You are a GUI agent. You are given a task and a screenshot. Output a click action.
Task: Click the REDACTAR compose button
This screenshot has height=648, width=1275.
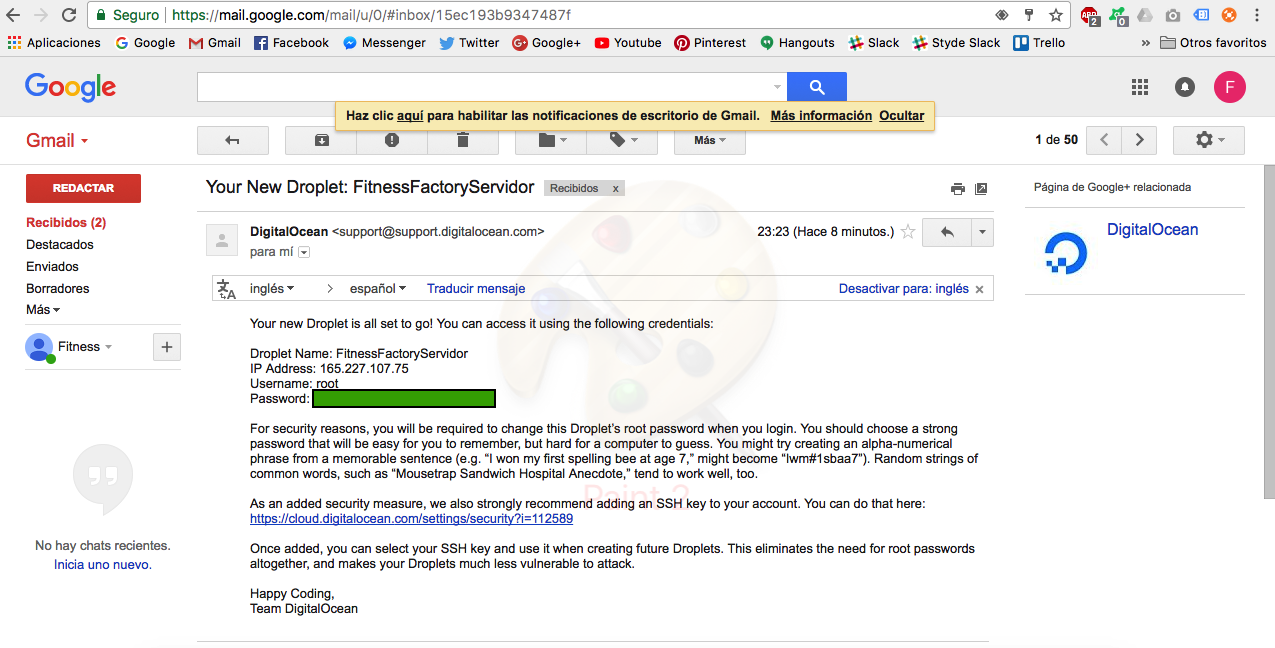click(83, 188)
